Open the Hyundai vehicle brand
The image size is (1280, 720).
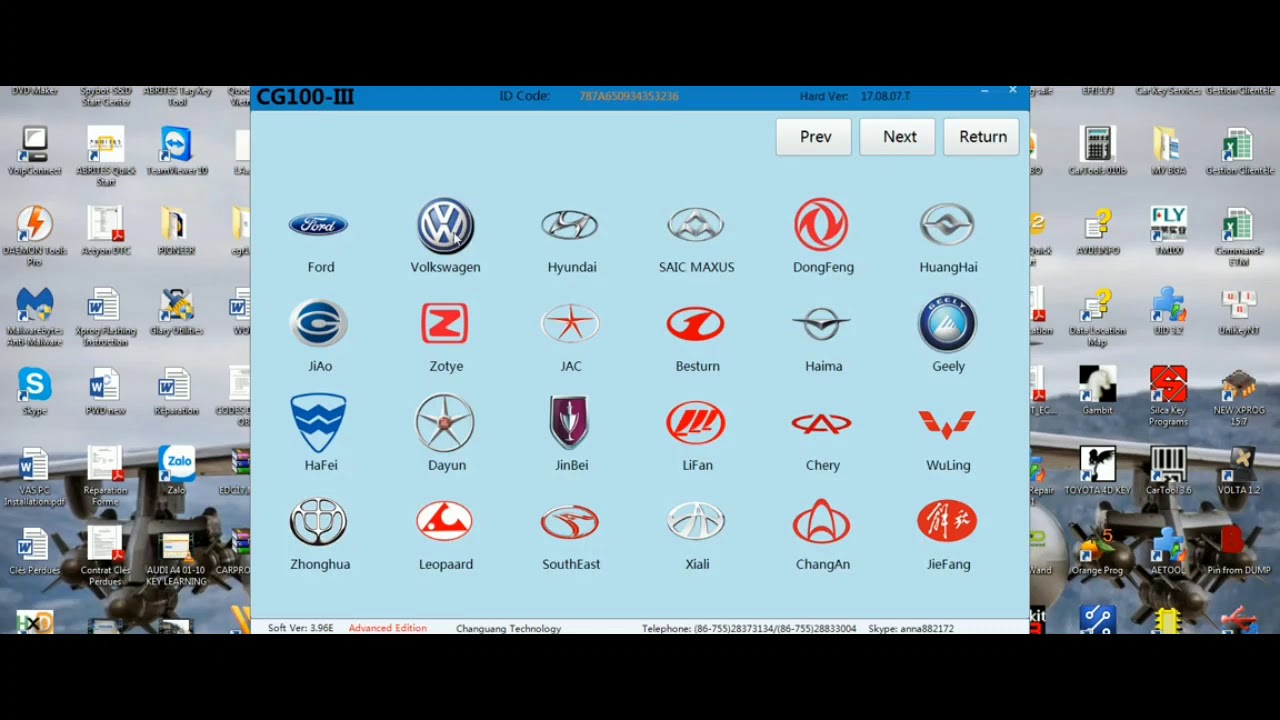(x=570, y=225)
